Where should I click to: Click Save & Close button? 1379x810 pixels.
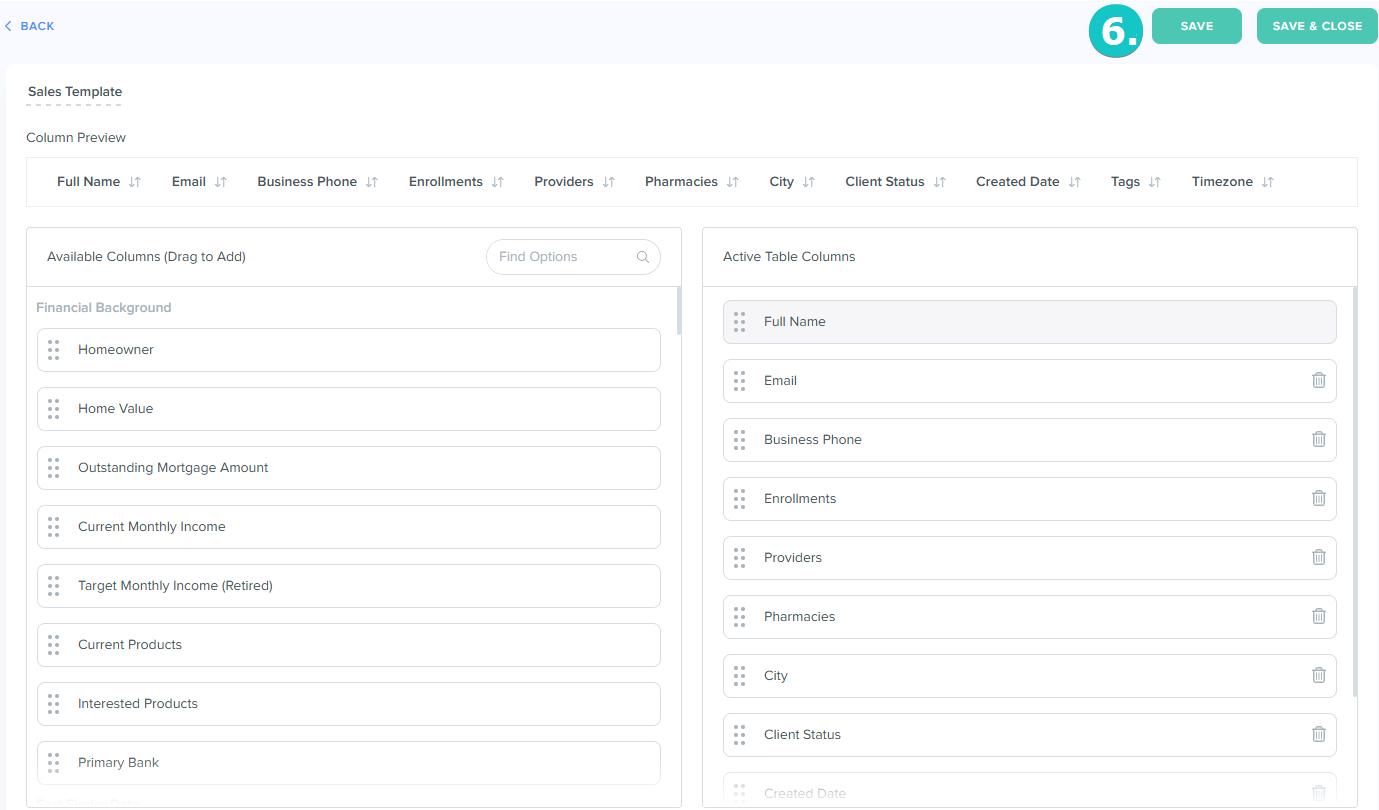(x=1317, y=26)
